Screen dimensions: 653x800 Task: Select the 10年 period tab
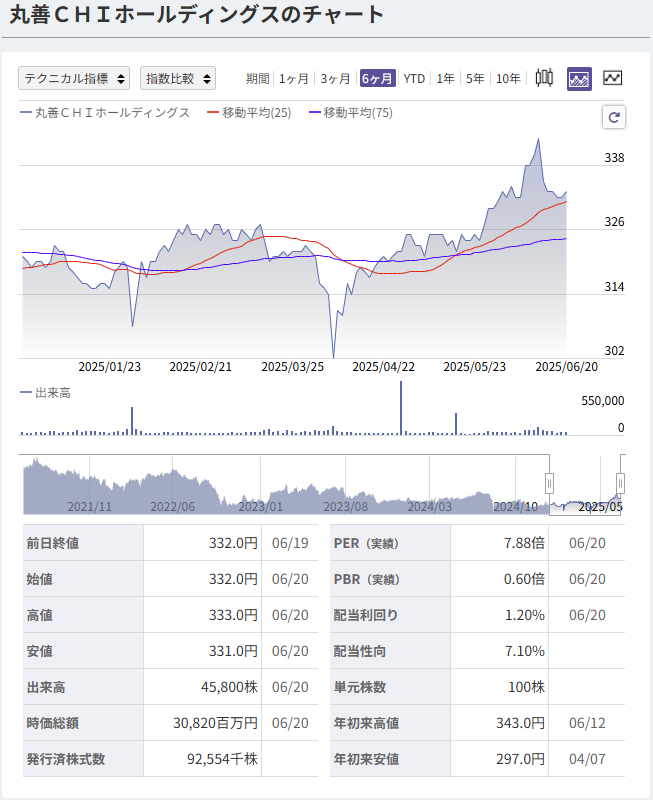tap(508, 79)
